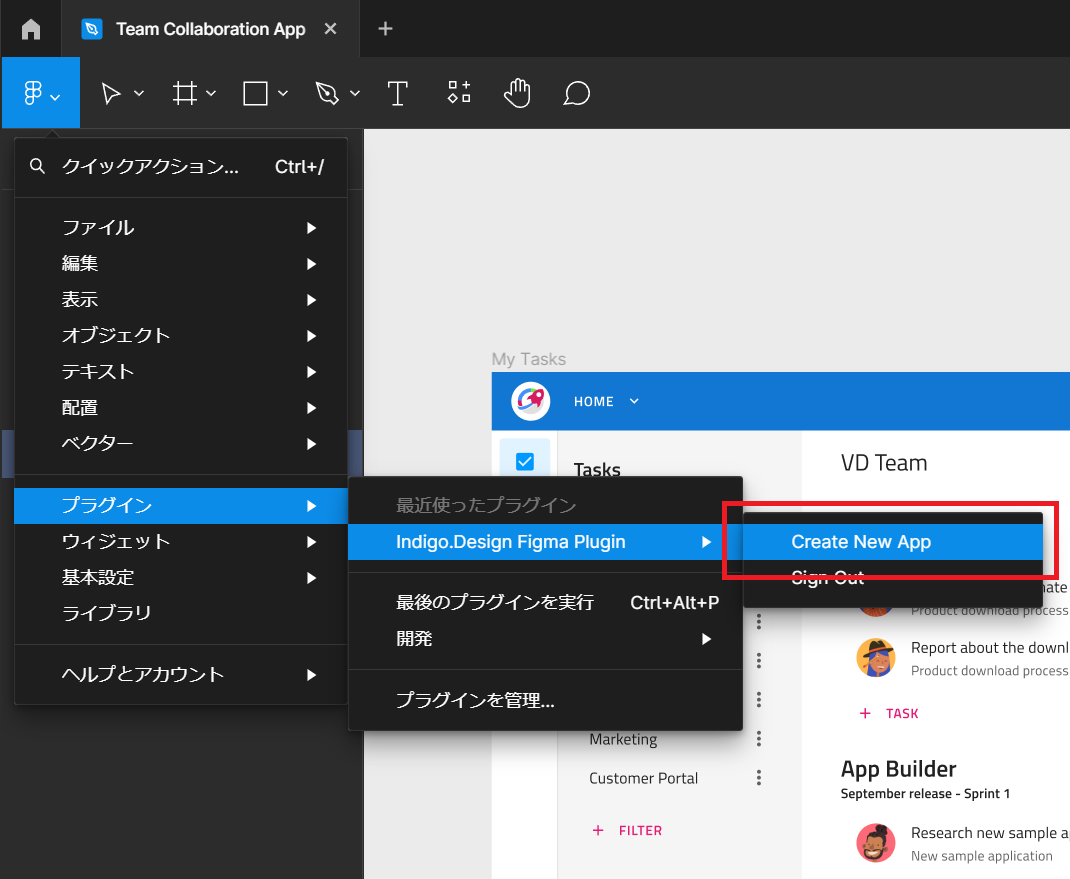Click avatar beside Research new sample
1070x879 pixels.
point(876,843)
